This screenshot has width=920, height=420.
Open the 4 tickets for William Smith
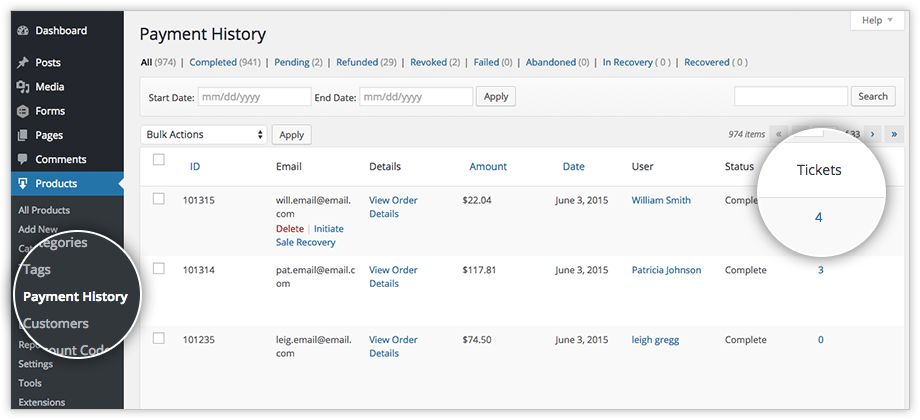coord(818,218)
